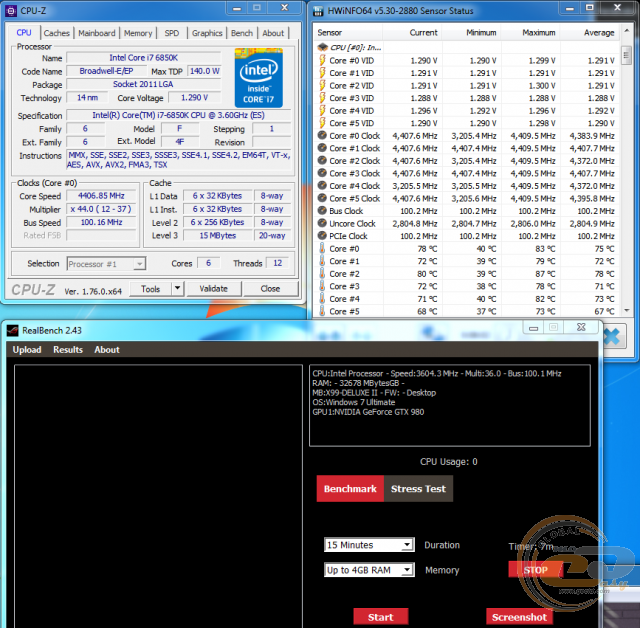640x628 pixels.
Task: Open the Upload menu in RealBench
Action: pyautogui.click(x=27, y=350)
